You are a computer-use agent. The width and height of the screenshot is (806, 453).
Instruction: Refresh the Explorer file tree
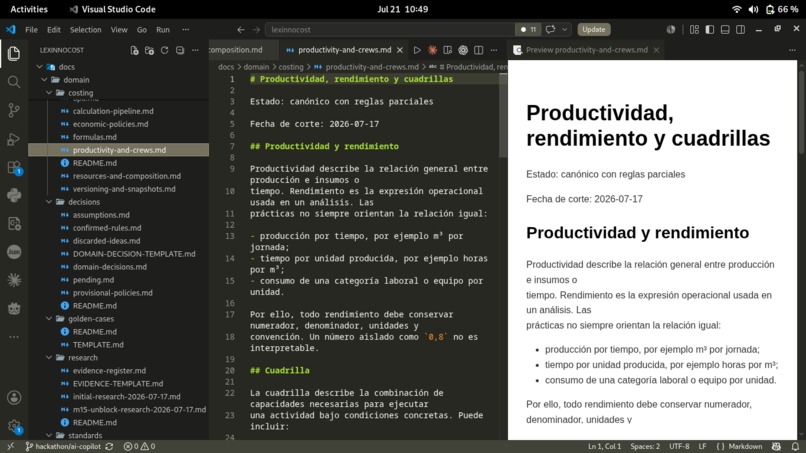[x=164, y=50]
